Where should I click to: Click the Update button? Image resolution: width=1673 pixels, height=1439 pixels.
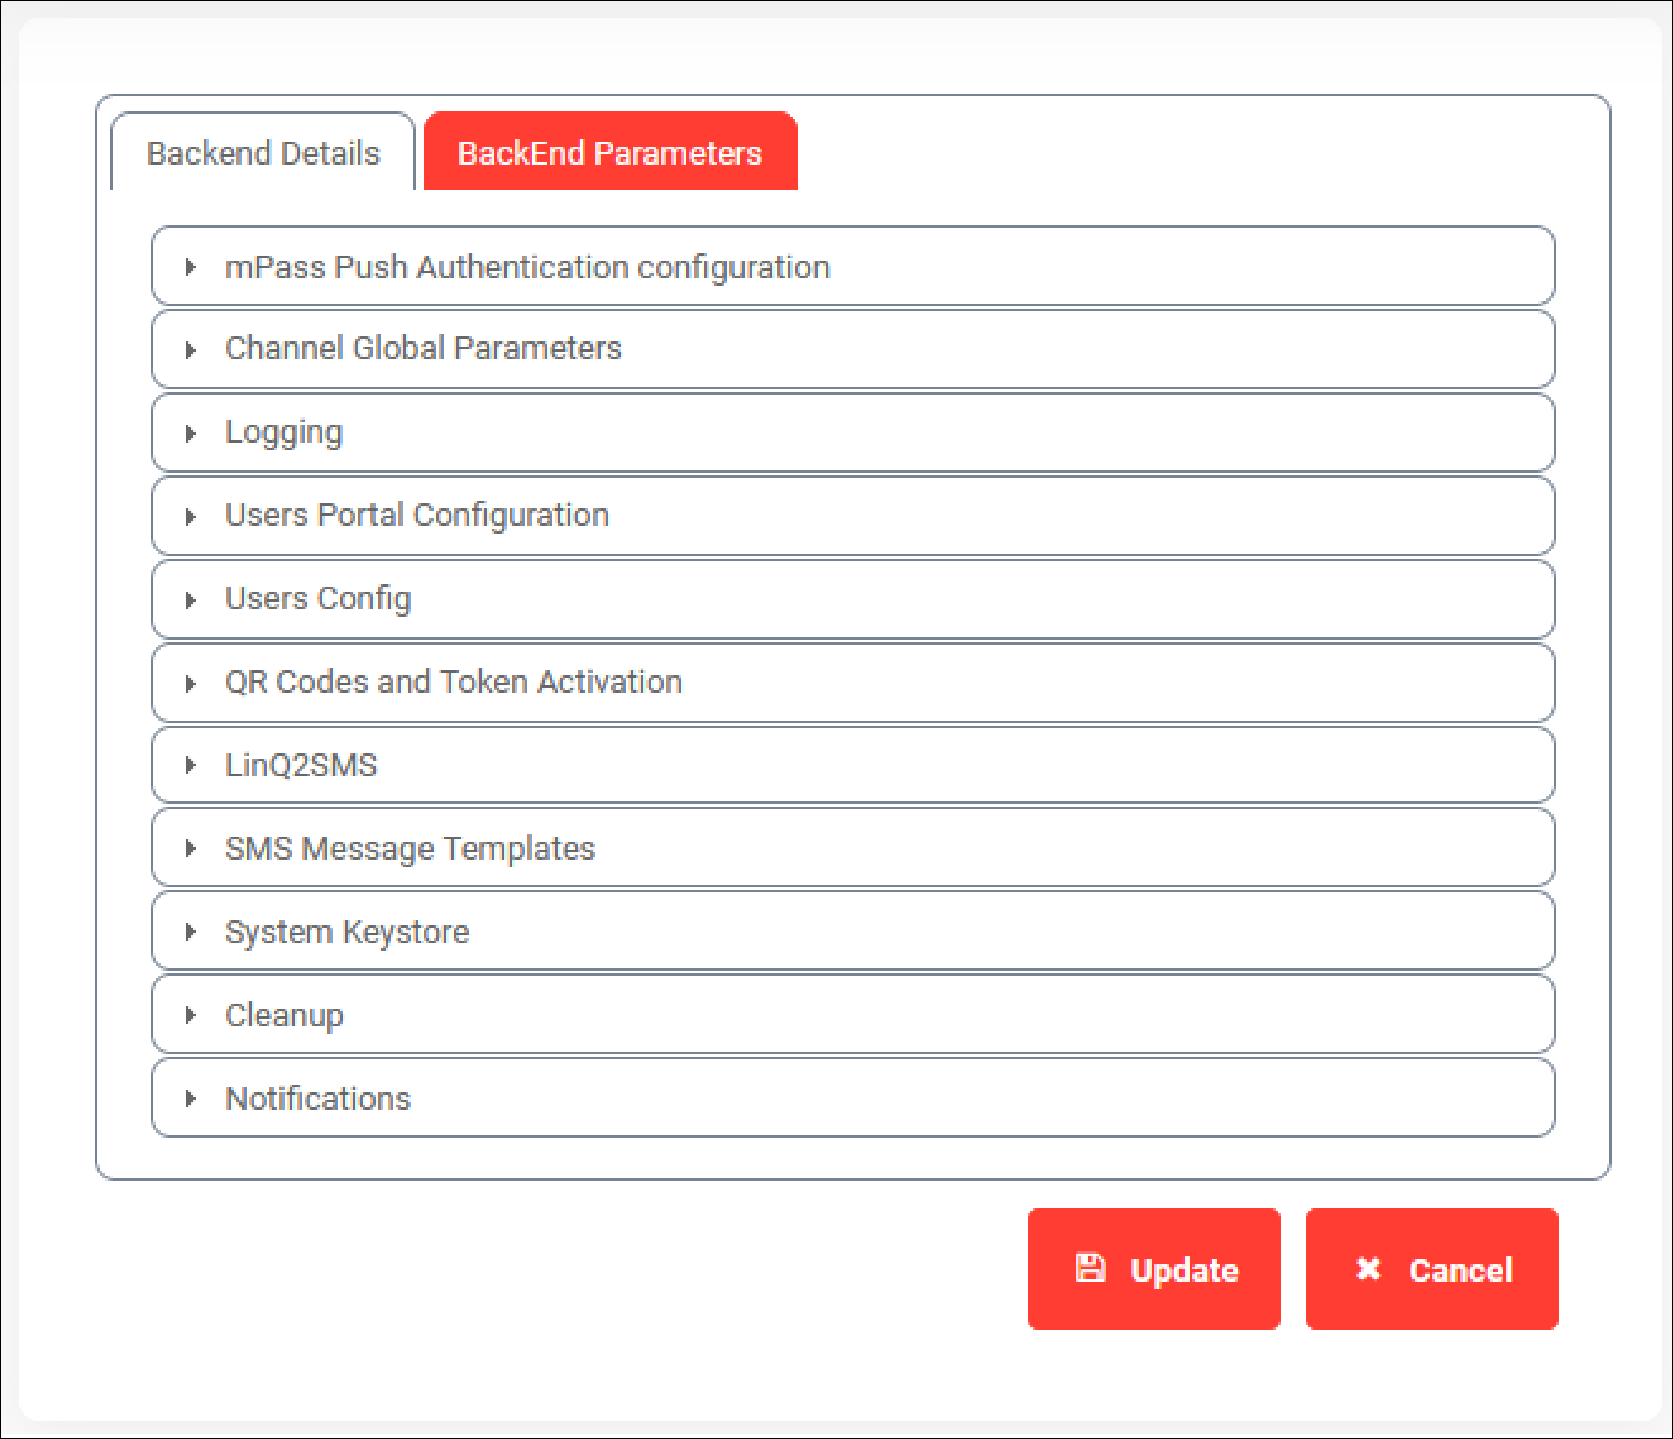(1154, 1268)
